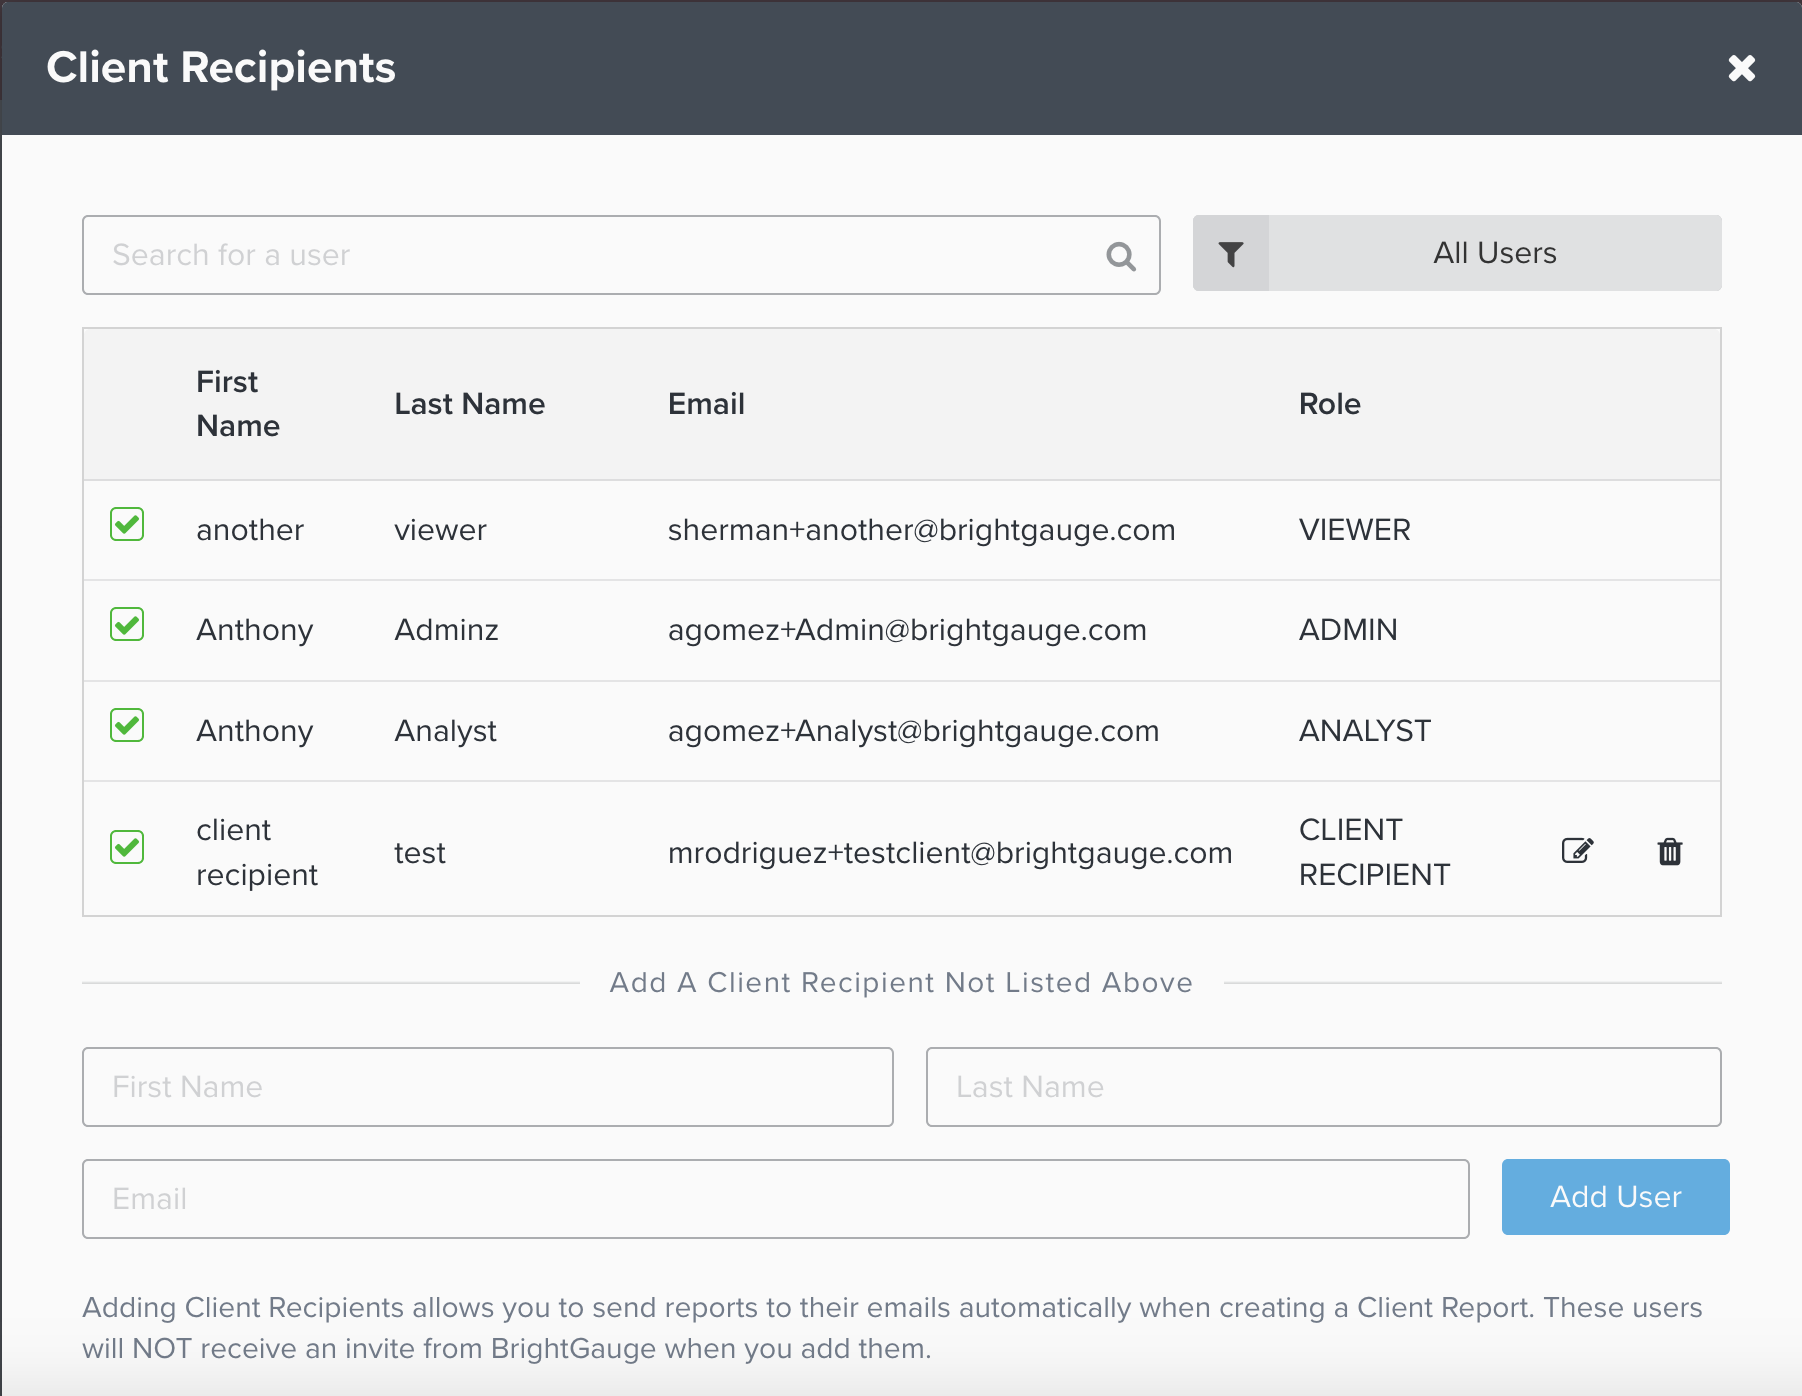Click 'Add A Client Recipient Not Listed Above' heading

pos(901,982)
